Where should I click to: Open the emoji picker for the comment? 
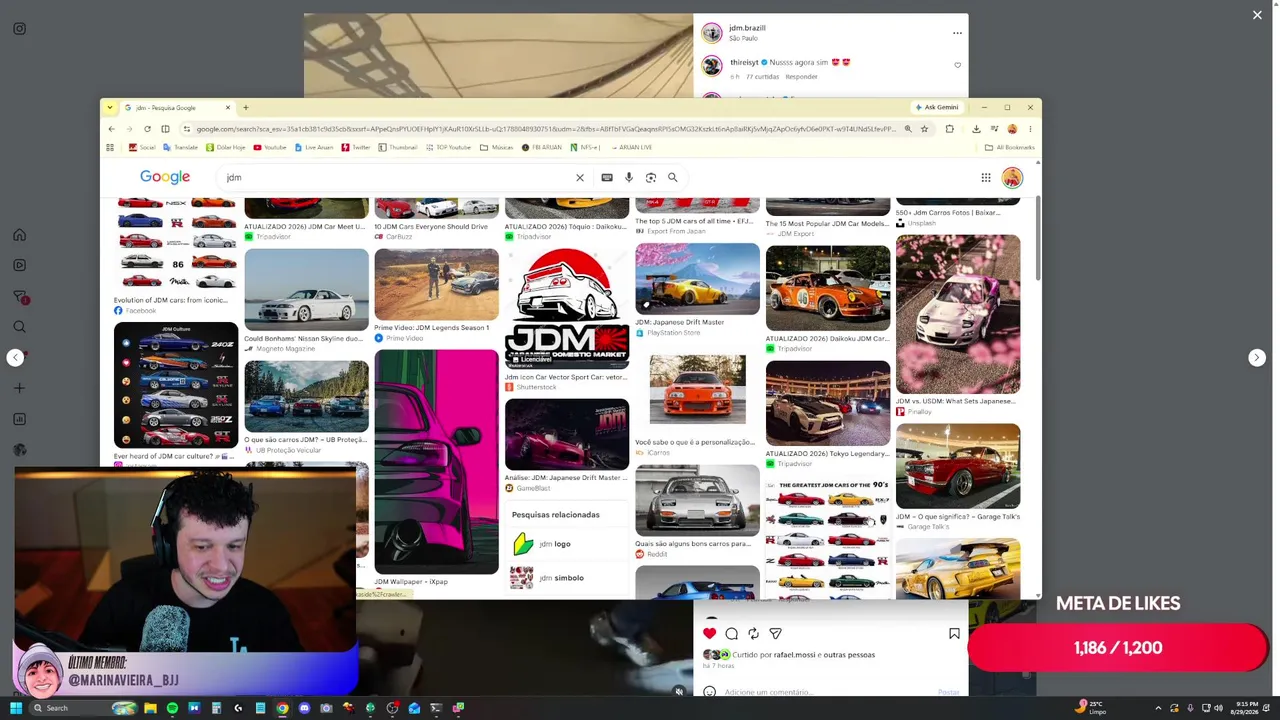(x=710, y=692)
